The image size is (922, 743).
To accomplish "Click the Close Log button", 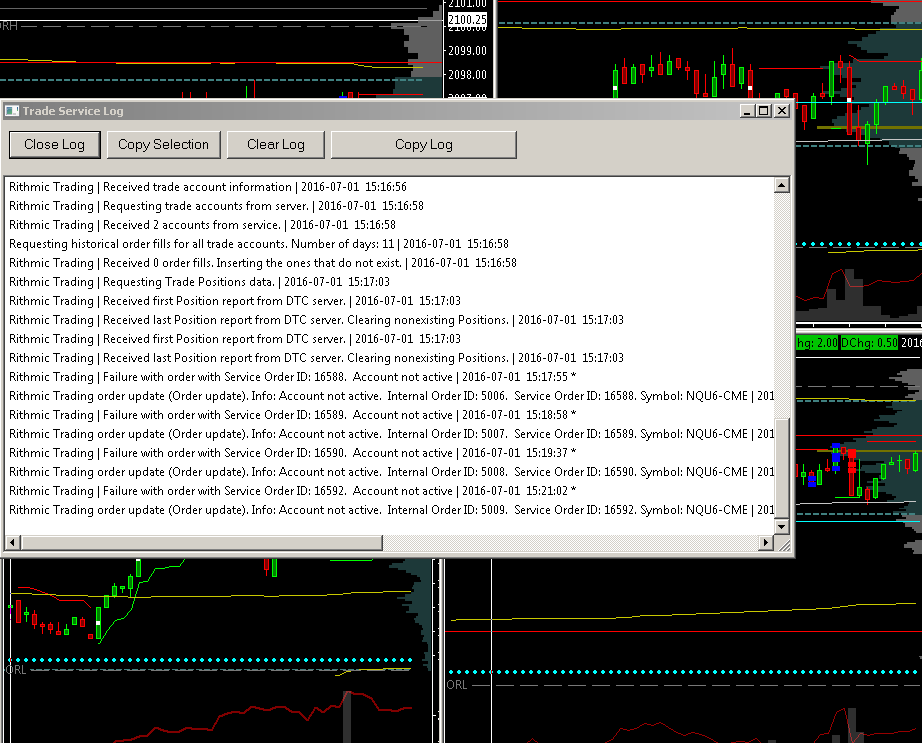I will point(55,145).
